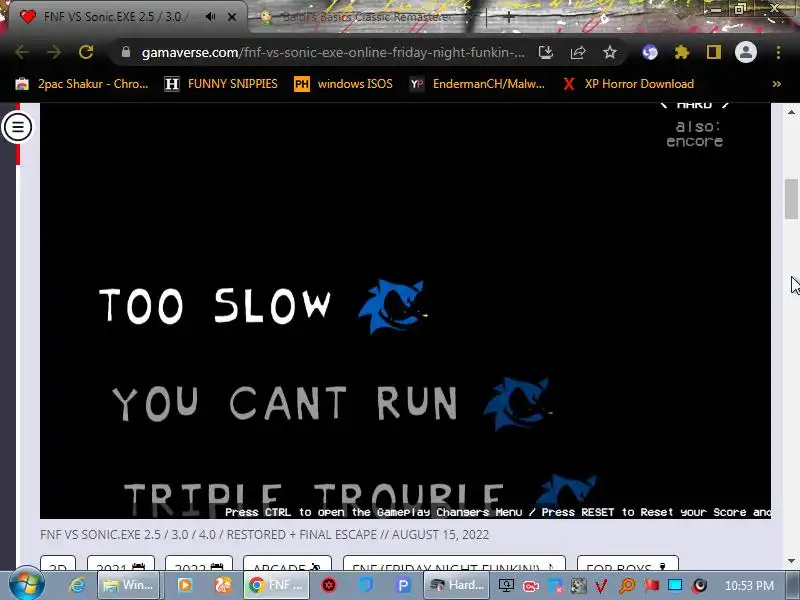Image resolution: width=800 pixels, height=600 pixels.
Task: Open the 2pac Shakur bookmark
Action: click(x=82, y=84)
